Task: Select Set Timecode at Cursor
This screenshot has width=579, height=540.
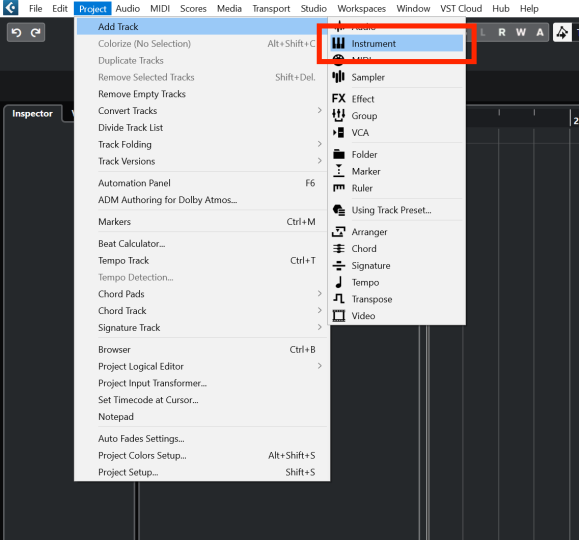Action: [x=202, y=400]
